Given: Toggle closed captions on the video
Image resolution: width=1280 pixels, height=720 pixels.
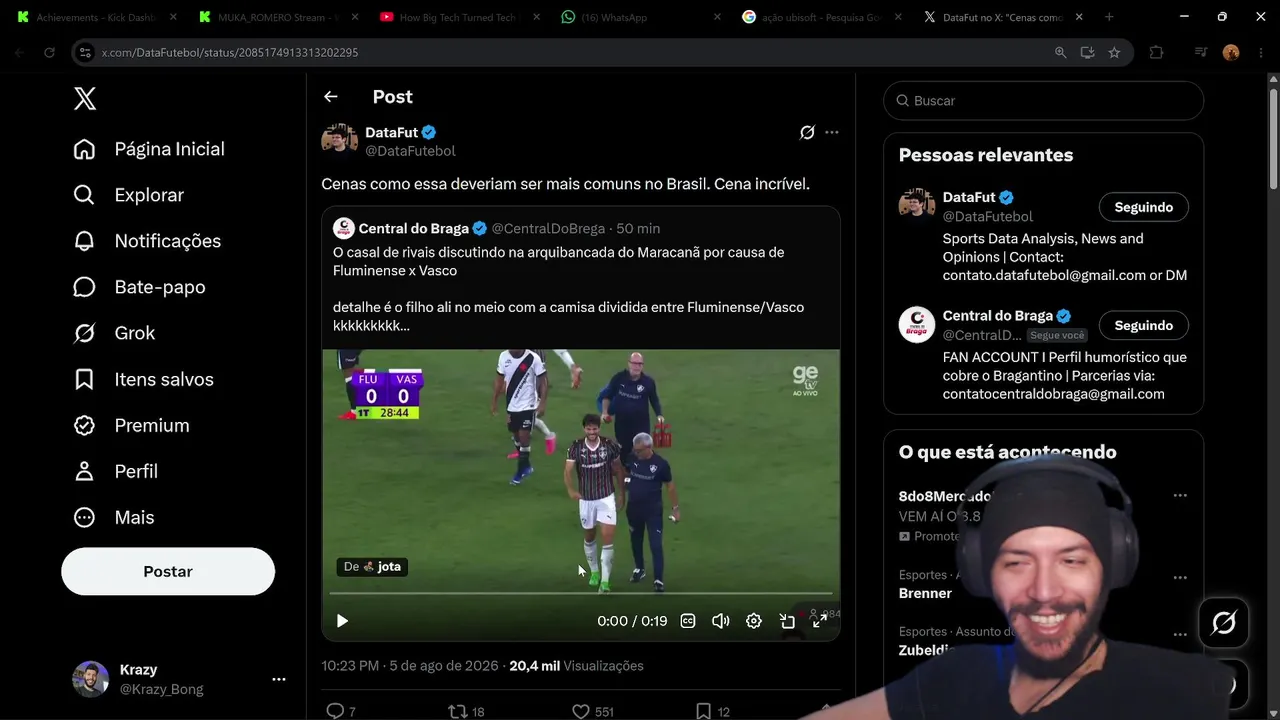Looking at the screenshot, I should pos(688,621).
